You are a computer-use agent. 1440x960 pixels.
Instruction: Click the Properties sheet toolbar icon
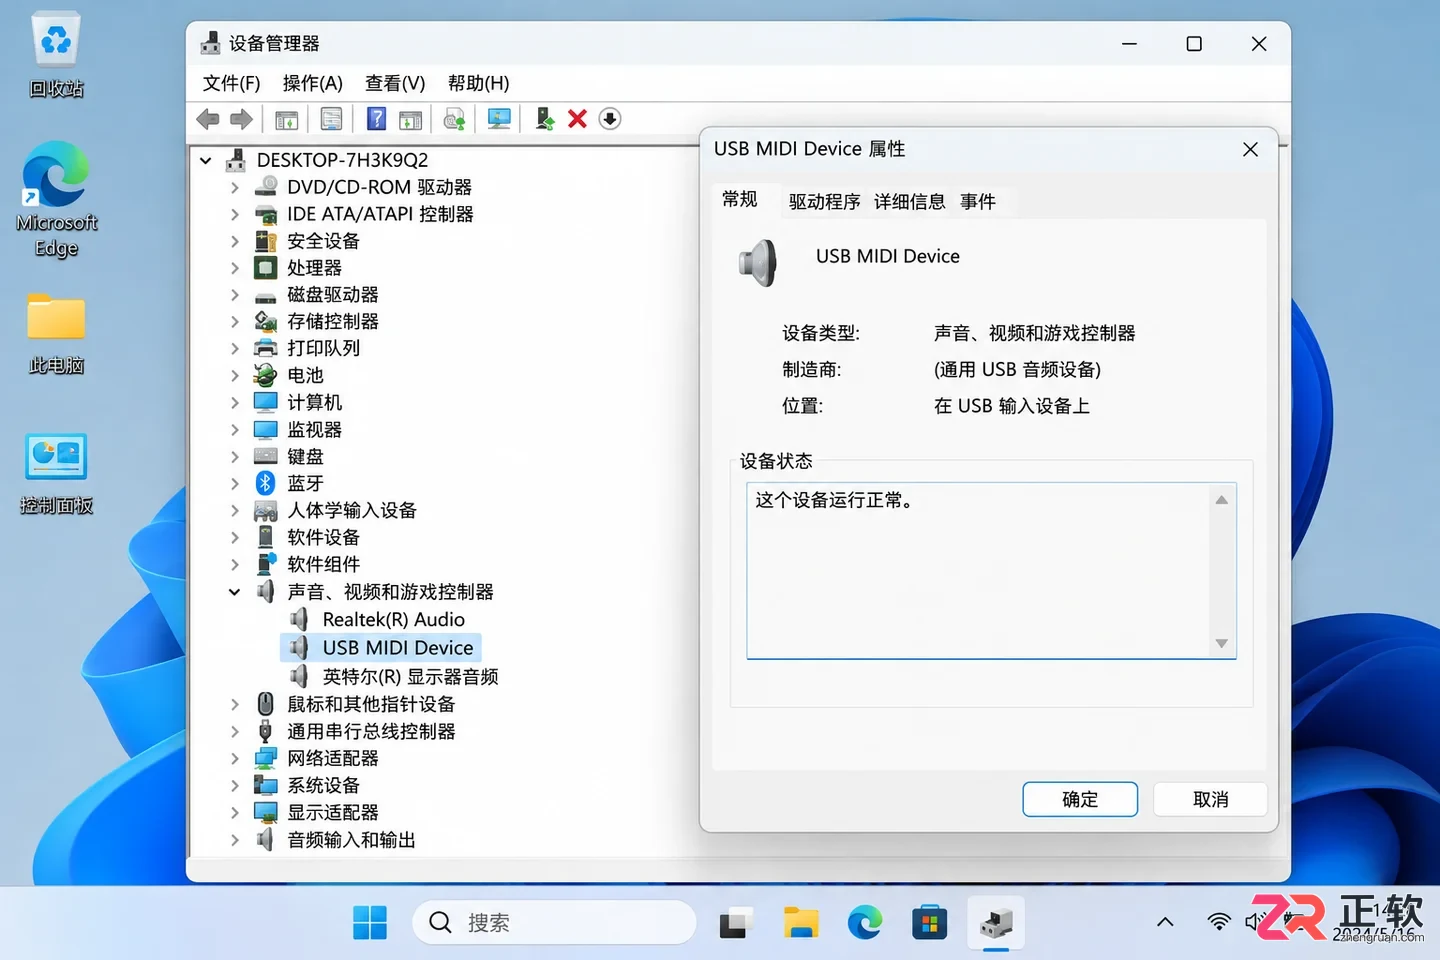[331, 119]
